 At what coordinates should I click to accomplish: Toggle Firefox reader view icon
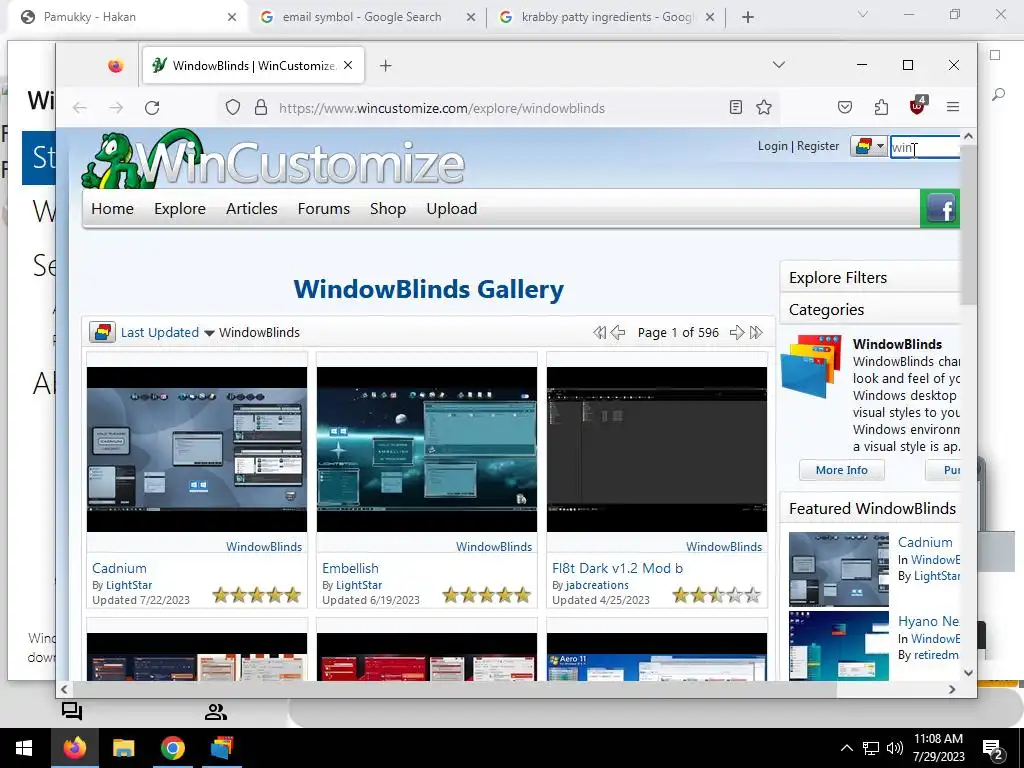tap(735, 107)
